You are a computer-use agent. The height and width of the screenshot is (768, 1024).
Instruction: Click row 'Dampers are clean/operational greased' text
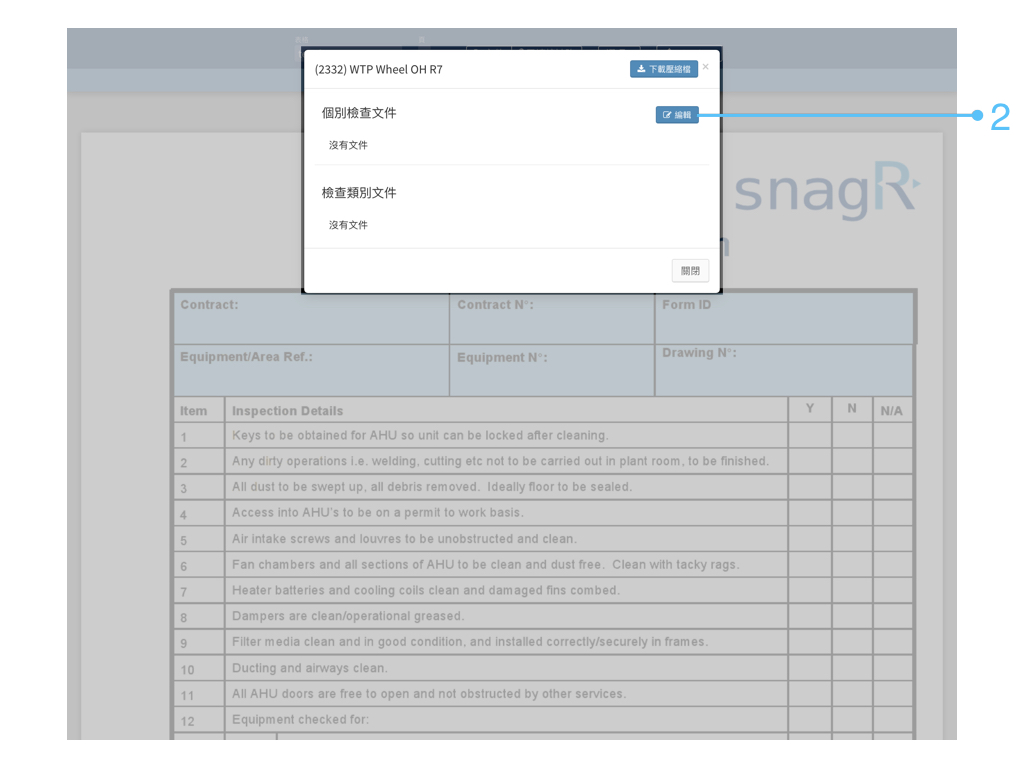pos(348,616)
